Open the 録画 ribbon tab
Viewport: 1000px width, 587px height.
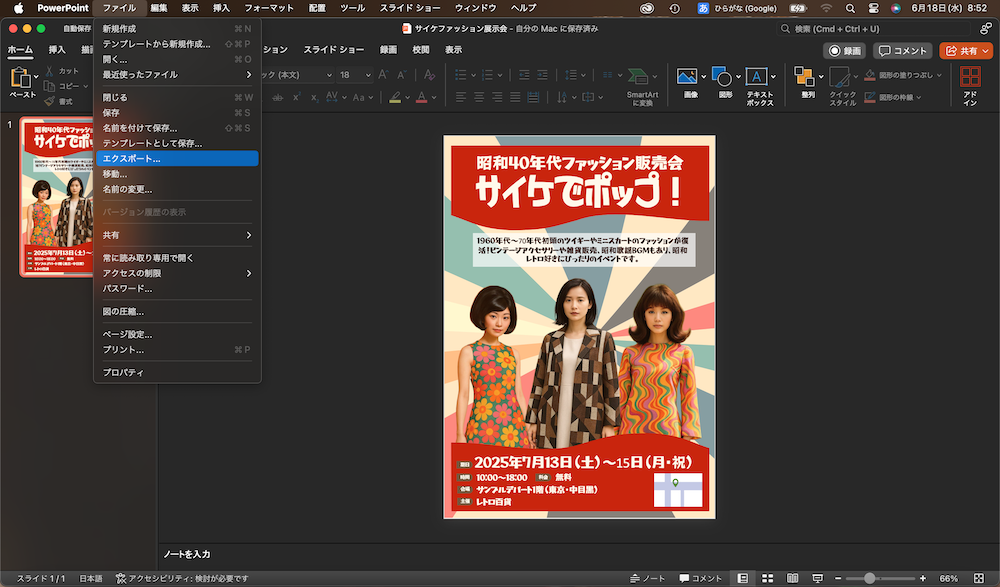388,50
